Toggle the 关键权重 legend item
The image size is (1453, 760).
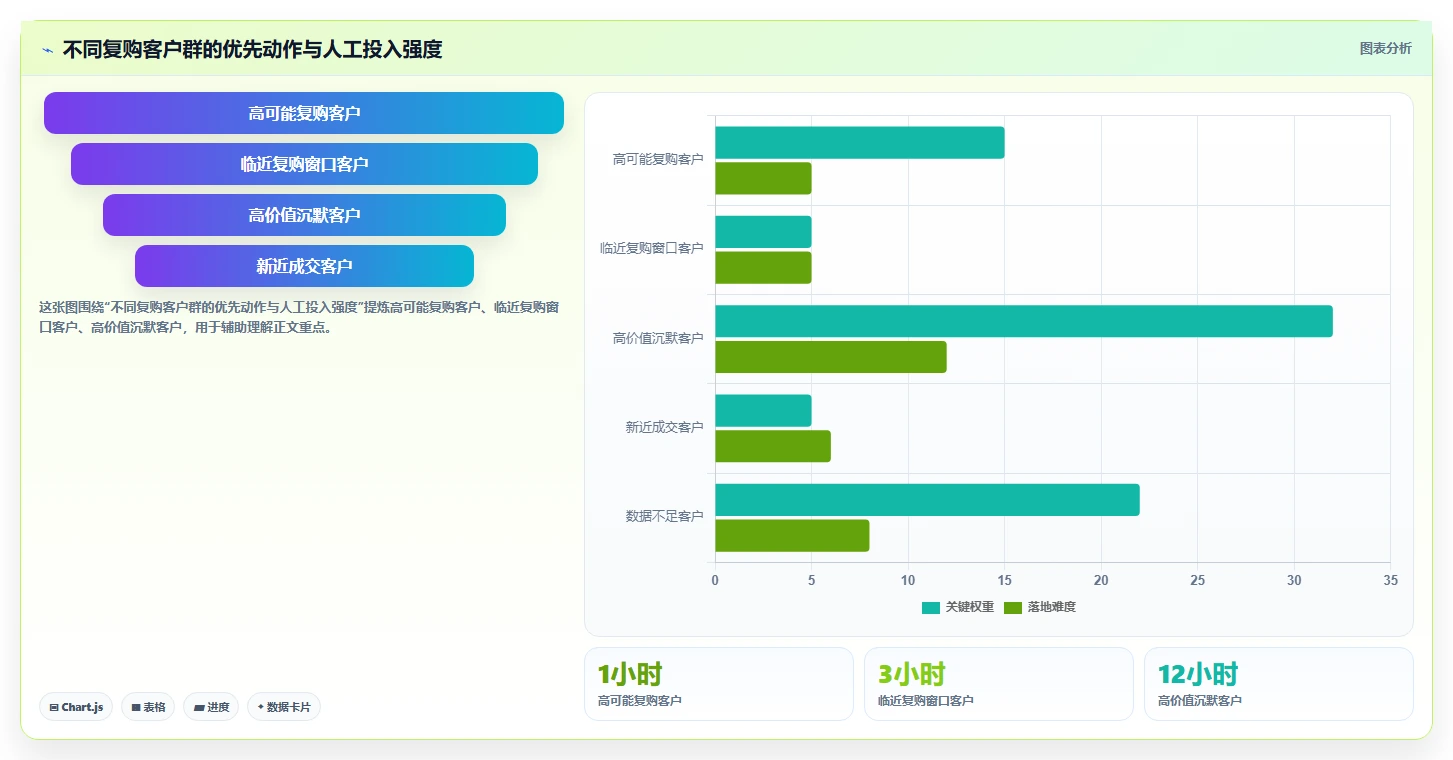tap(957, 607)
